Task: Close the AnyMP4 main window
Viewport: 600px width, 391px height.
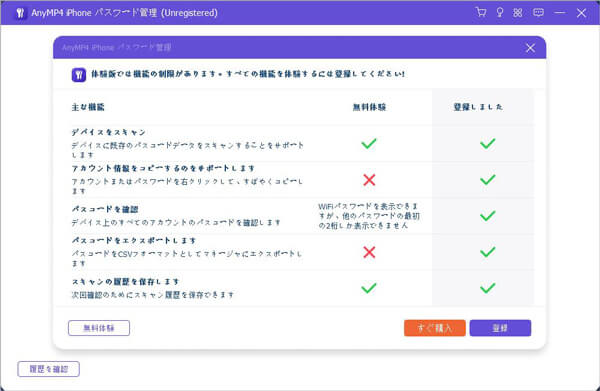Action: coord(581,13)
